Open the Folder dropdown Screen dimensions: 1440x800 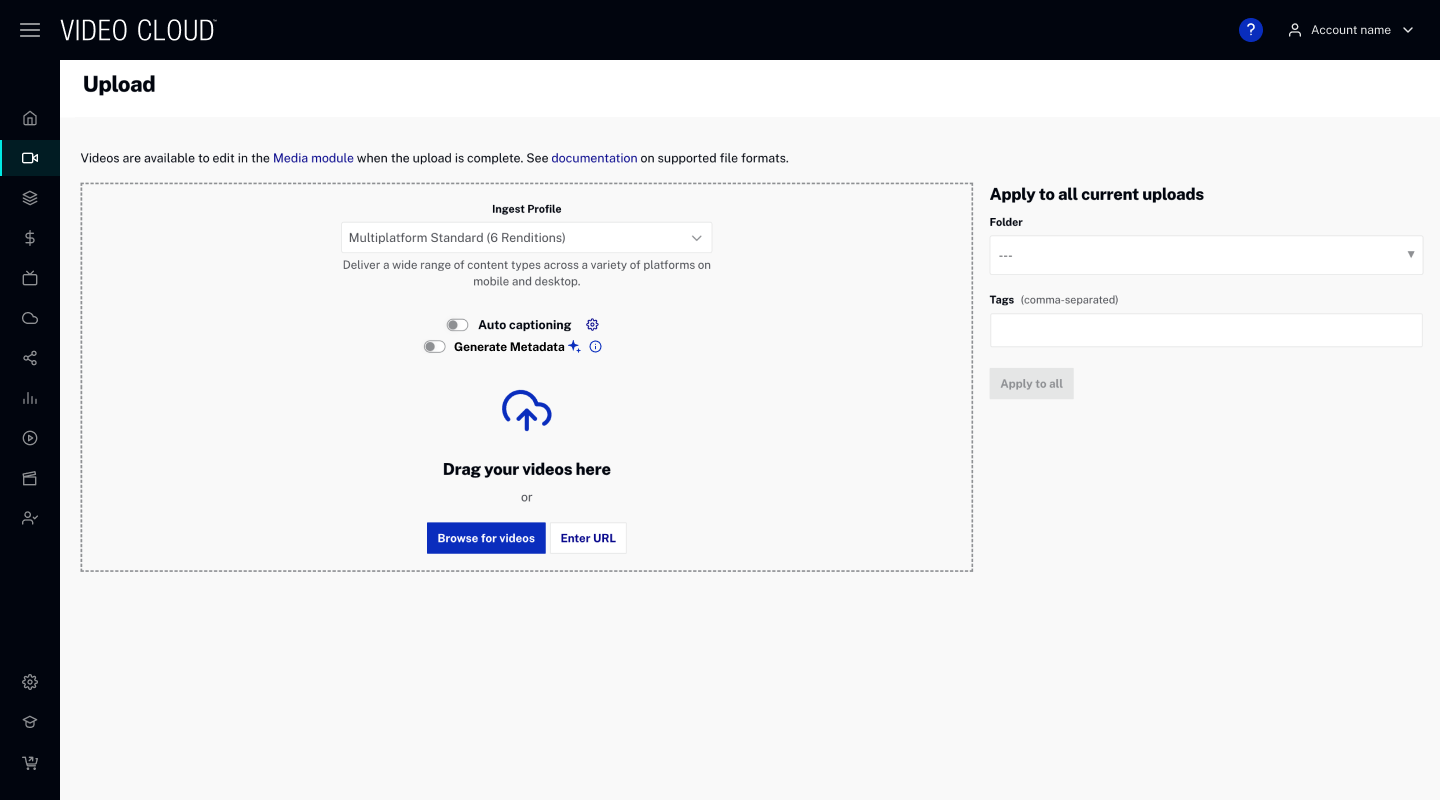(1206, 255)
